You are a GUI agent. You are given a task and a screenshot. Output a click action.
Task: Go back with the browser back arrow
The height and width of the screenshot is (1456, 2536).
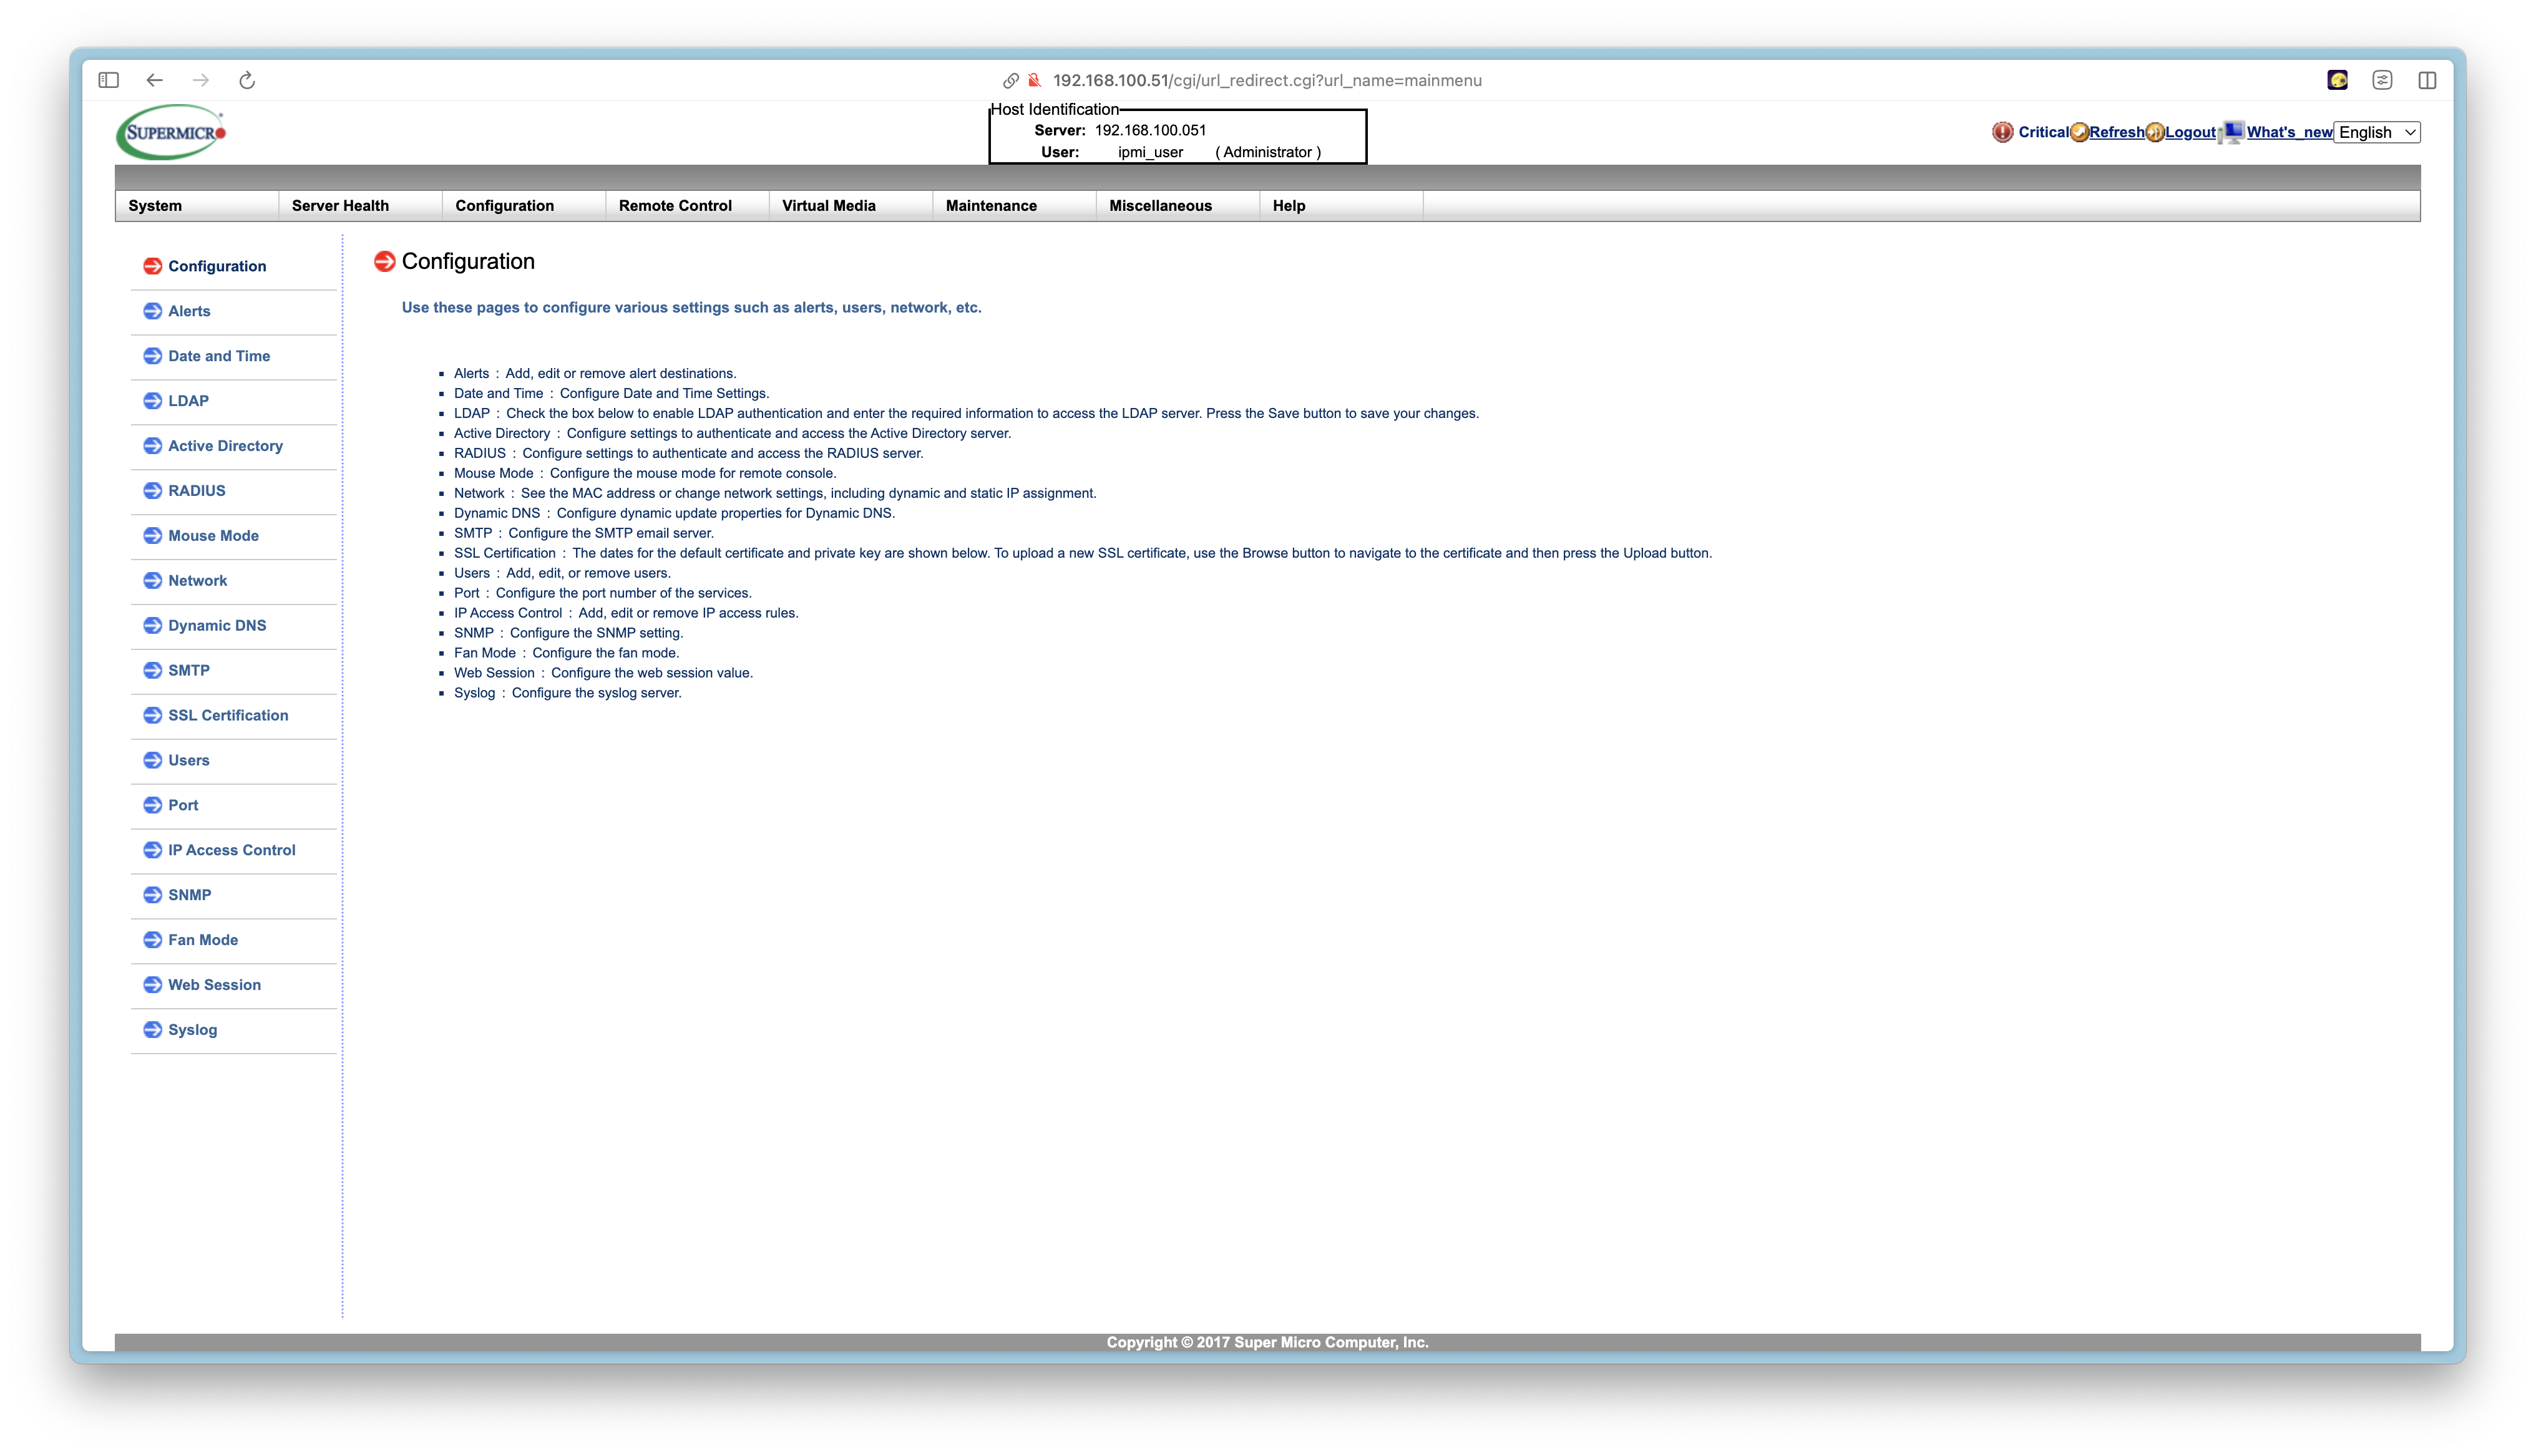(154, 80)
